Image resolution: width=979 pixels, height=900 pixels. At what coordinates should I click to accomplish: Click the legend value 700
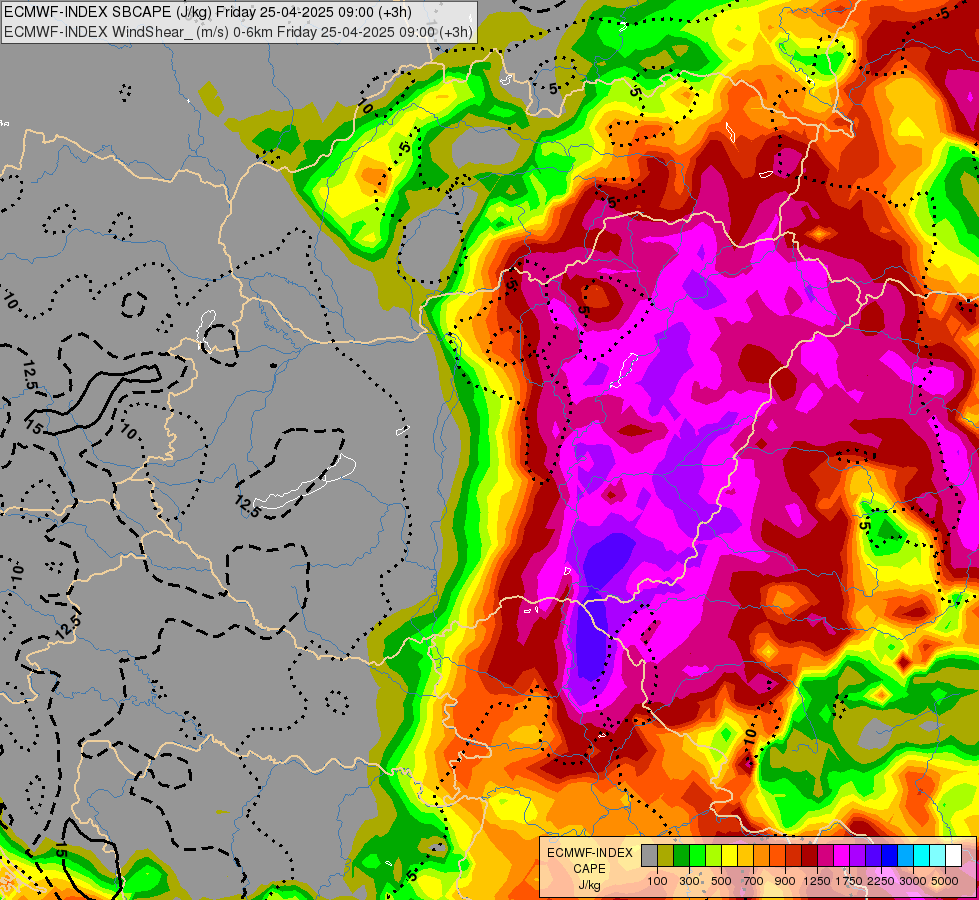pos(754,881)
